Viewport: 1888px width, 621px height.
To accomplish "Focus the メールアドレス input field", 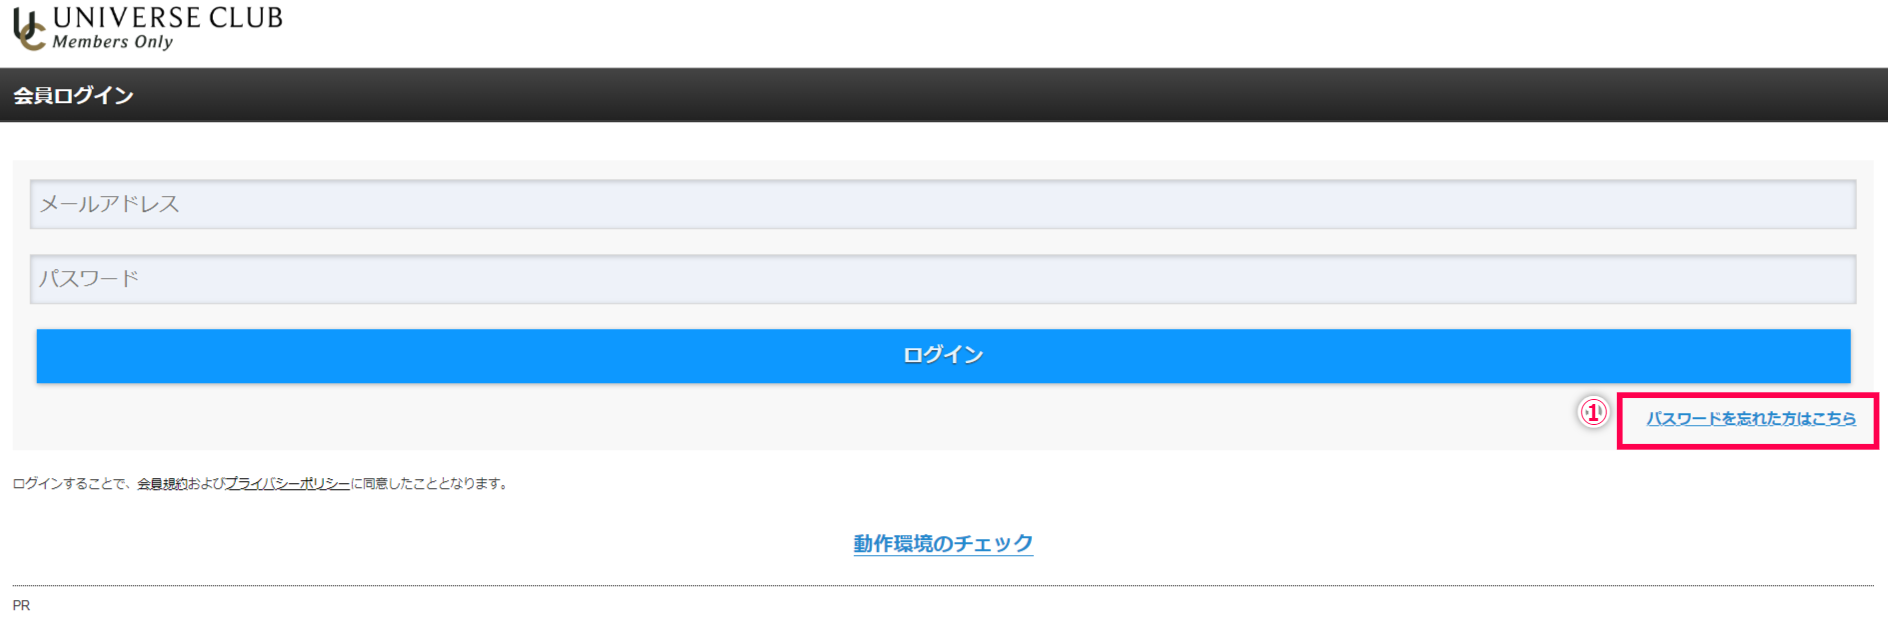I will (943, 204).
